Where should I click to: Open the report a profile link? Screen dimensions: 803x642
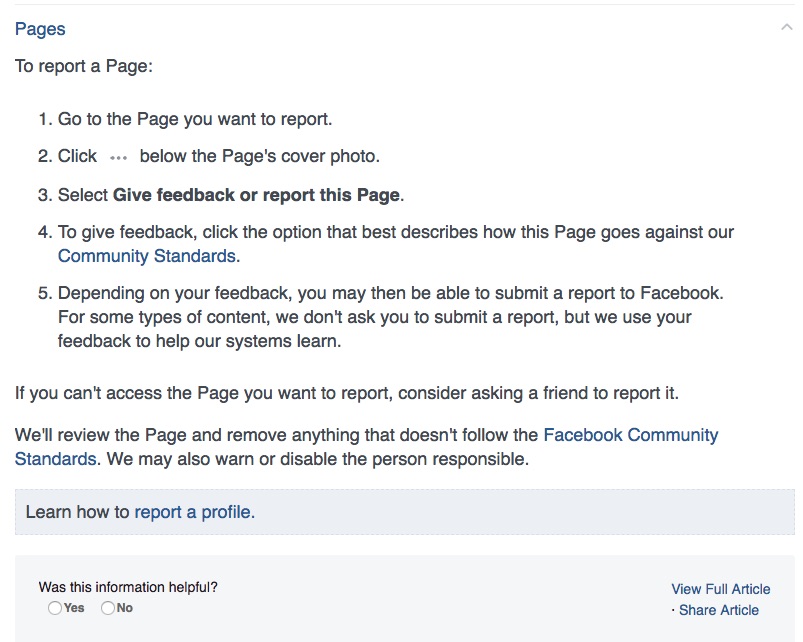pyautogui.click(x=193, y=512)
